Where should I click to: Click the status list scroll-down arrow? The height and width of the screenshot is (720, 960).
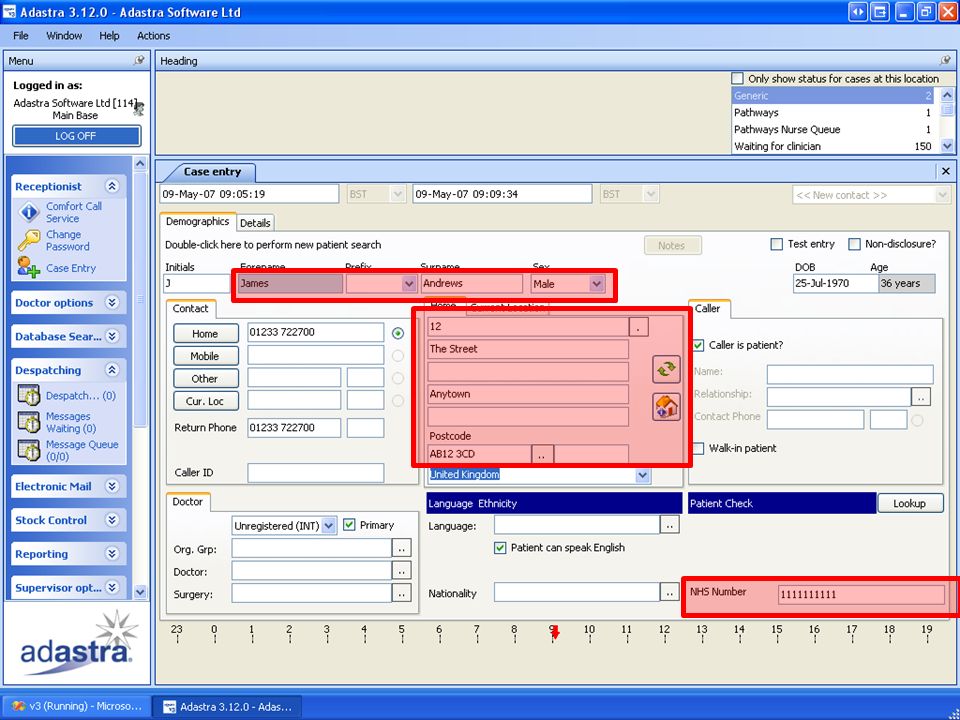[x=947, y=146]
